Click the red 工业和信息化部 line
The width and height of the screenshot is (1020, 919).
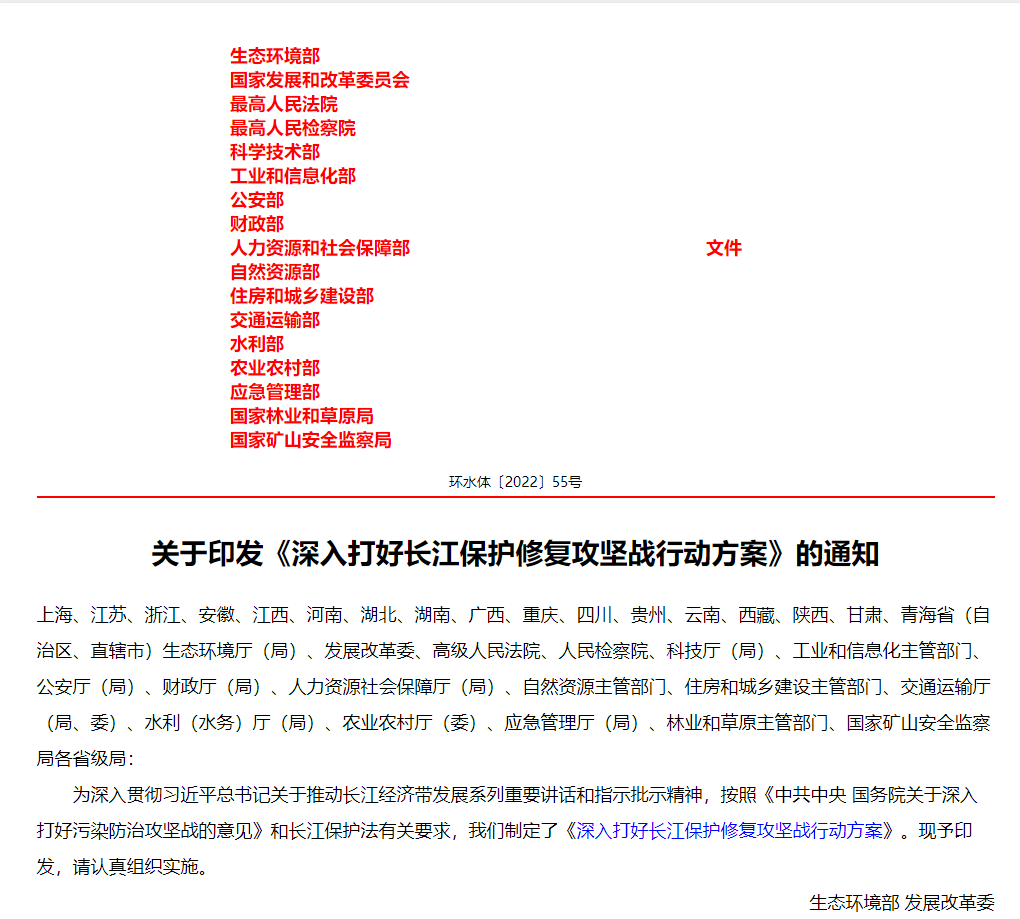click(x=293, y=176)
